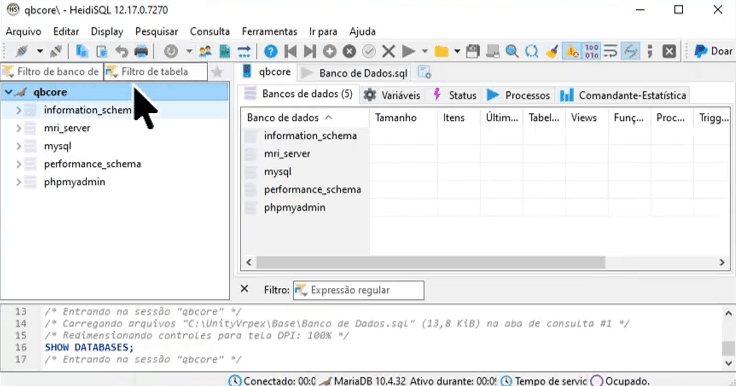Open the Ajuda menu

(x=362, y=31)
